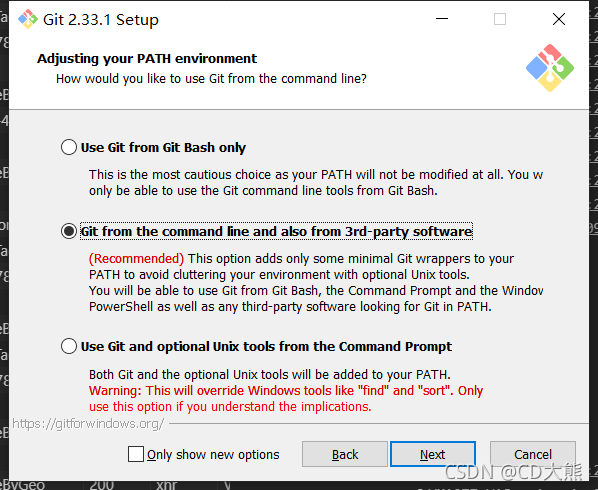Proceed with the Next button
598x490 pixels.
(433, 454)
